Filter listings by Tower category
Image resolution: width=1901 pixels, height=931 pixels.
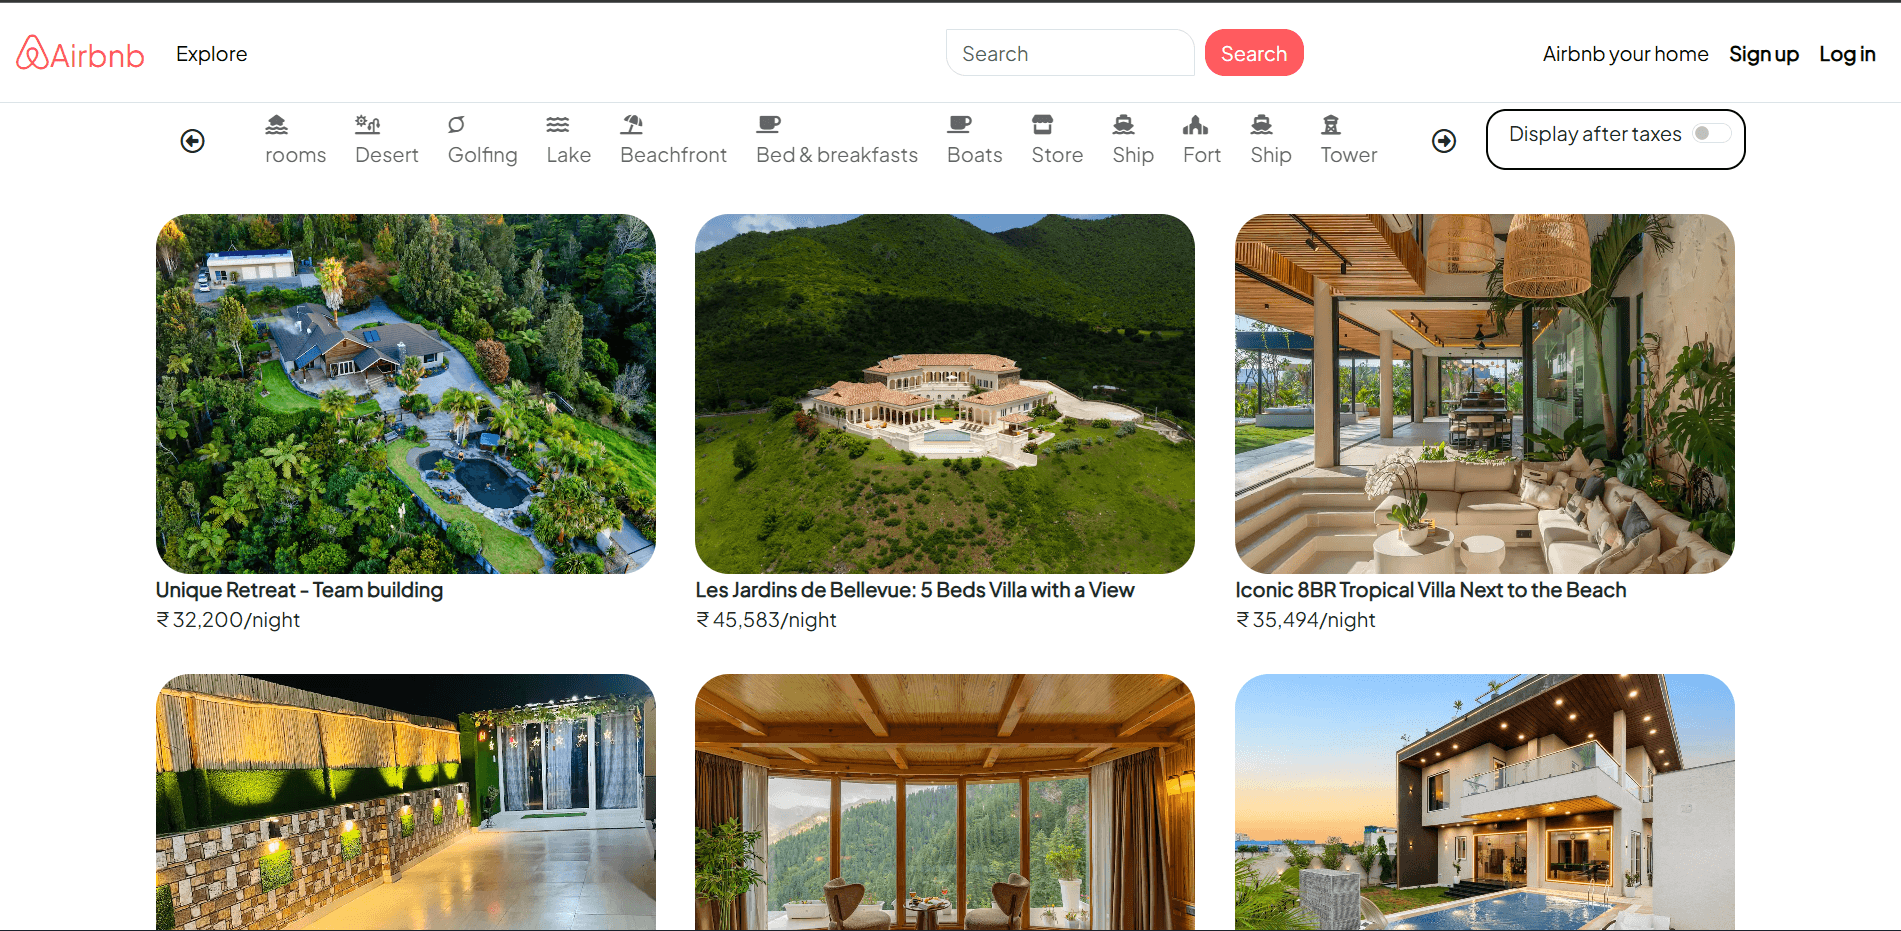pos(1349,140)
